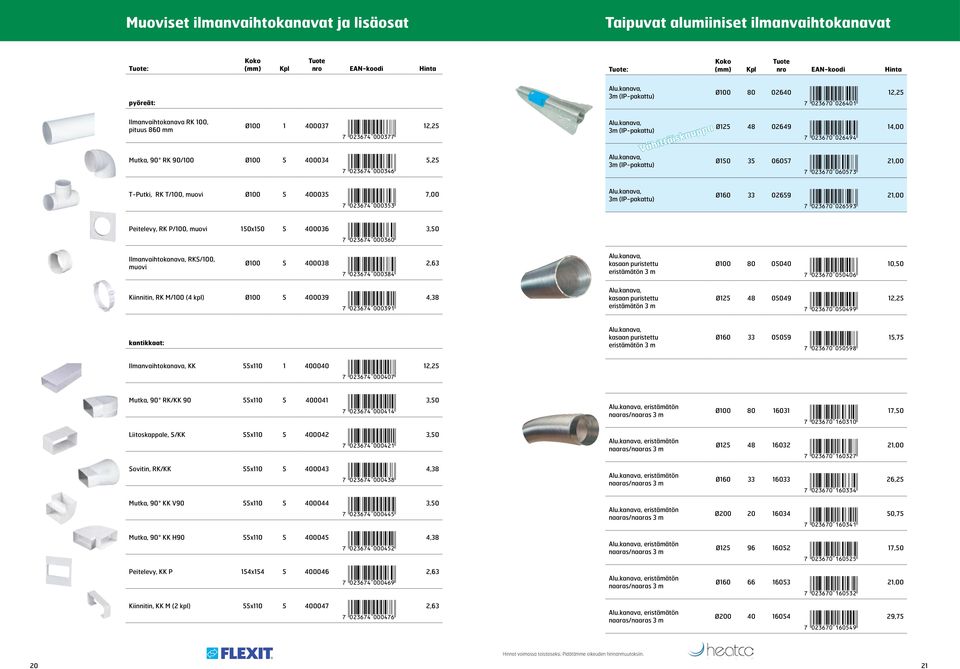Click product number 05040
This screenshot has width=960, height=669.
pyautogui.click(x=781, y=264)
